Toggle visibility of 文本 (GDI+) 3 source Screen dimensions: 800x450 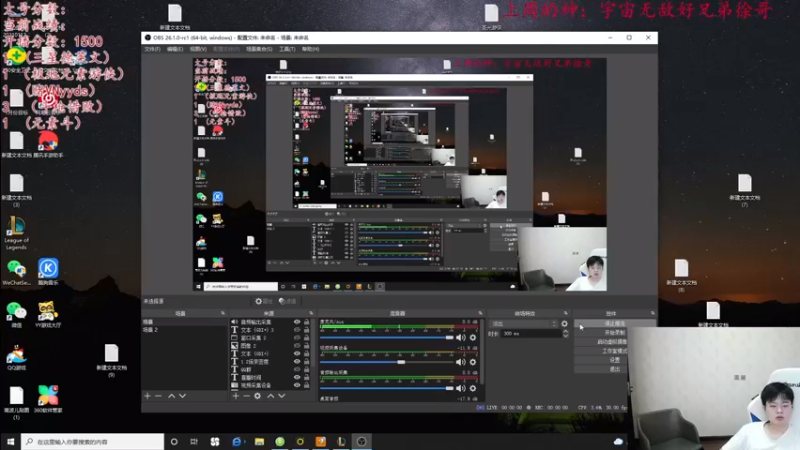[297, 330]
